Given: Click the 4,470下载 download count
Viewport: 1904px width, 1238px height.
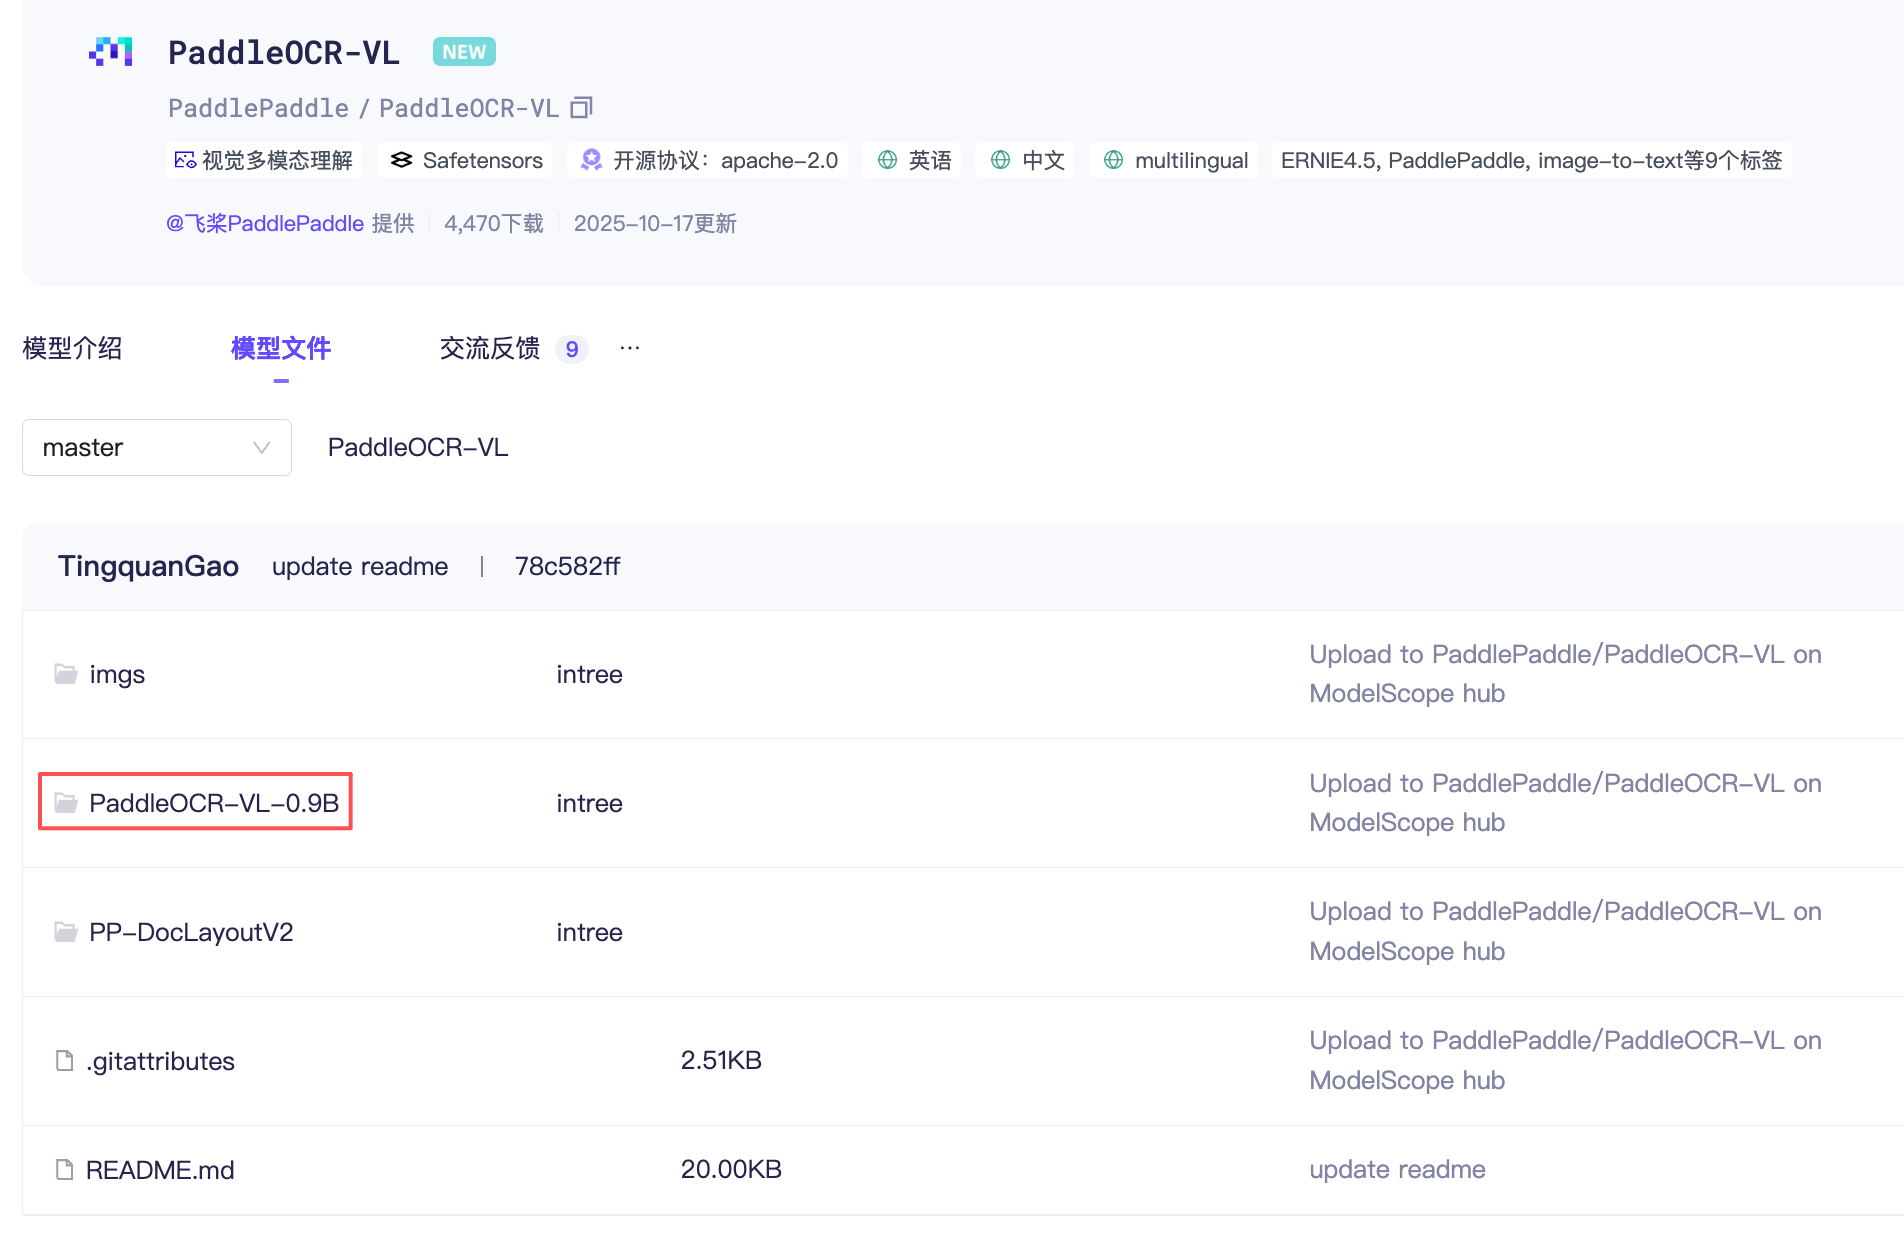Looking at the screenshot, I should coord(494,223).
